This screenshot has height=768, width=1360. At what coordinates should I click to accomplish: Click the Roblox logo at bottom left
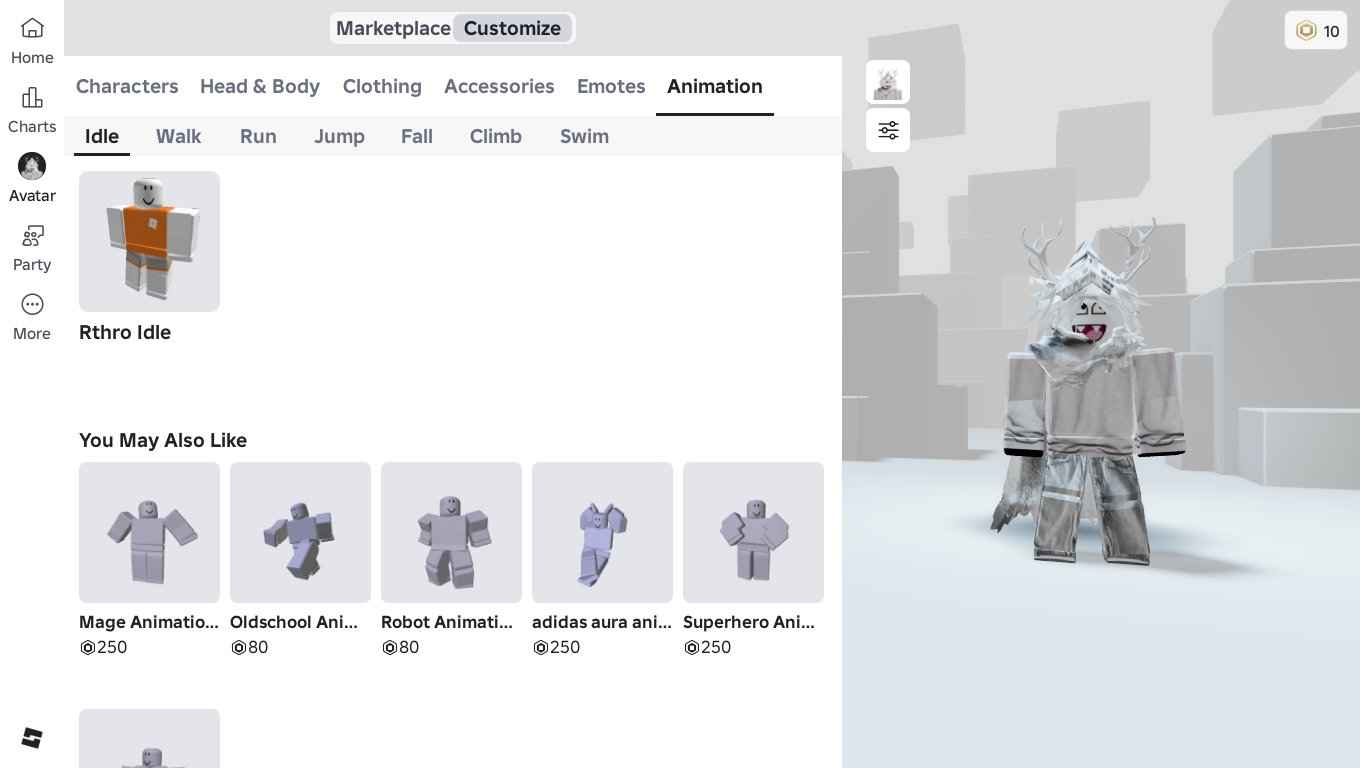pos(32,737)
